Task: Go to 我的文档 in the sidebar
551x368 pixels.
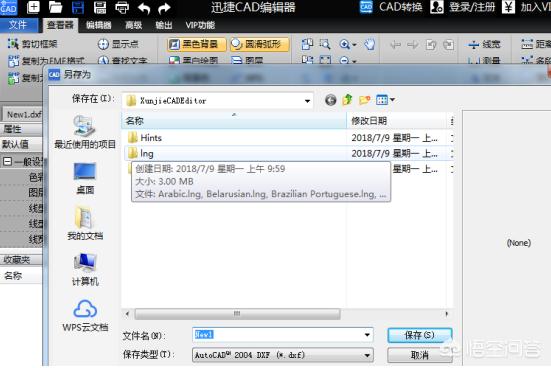Action: 85,224
